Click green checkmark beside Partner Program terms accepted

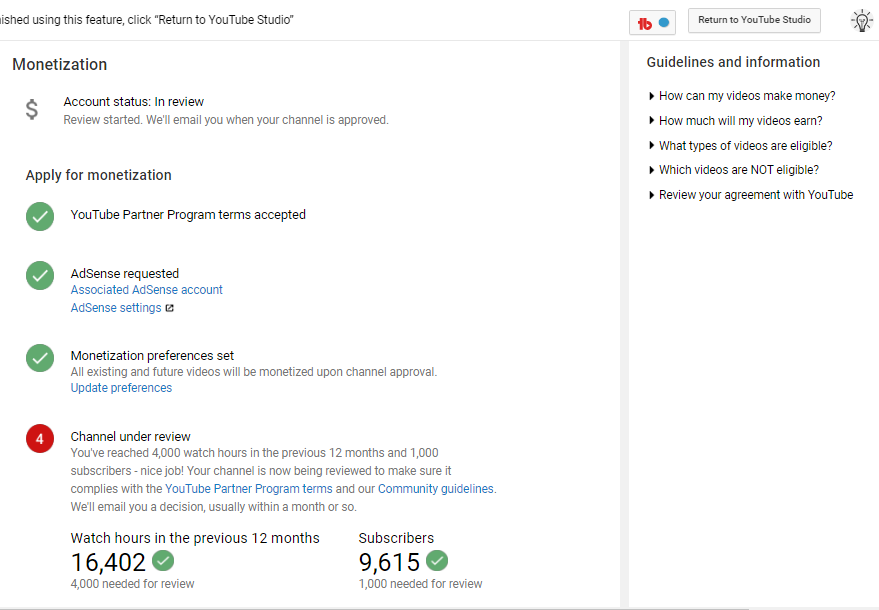coord(40,216)
